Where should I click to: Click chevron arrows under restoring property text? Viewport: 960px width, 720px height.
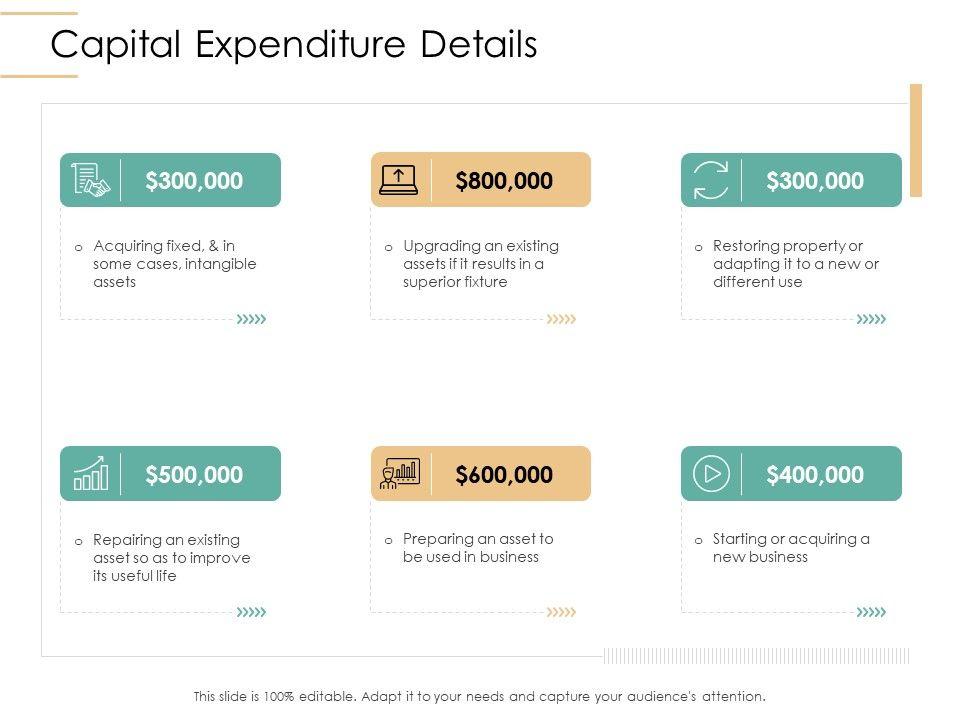click(871, 319)
